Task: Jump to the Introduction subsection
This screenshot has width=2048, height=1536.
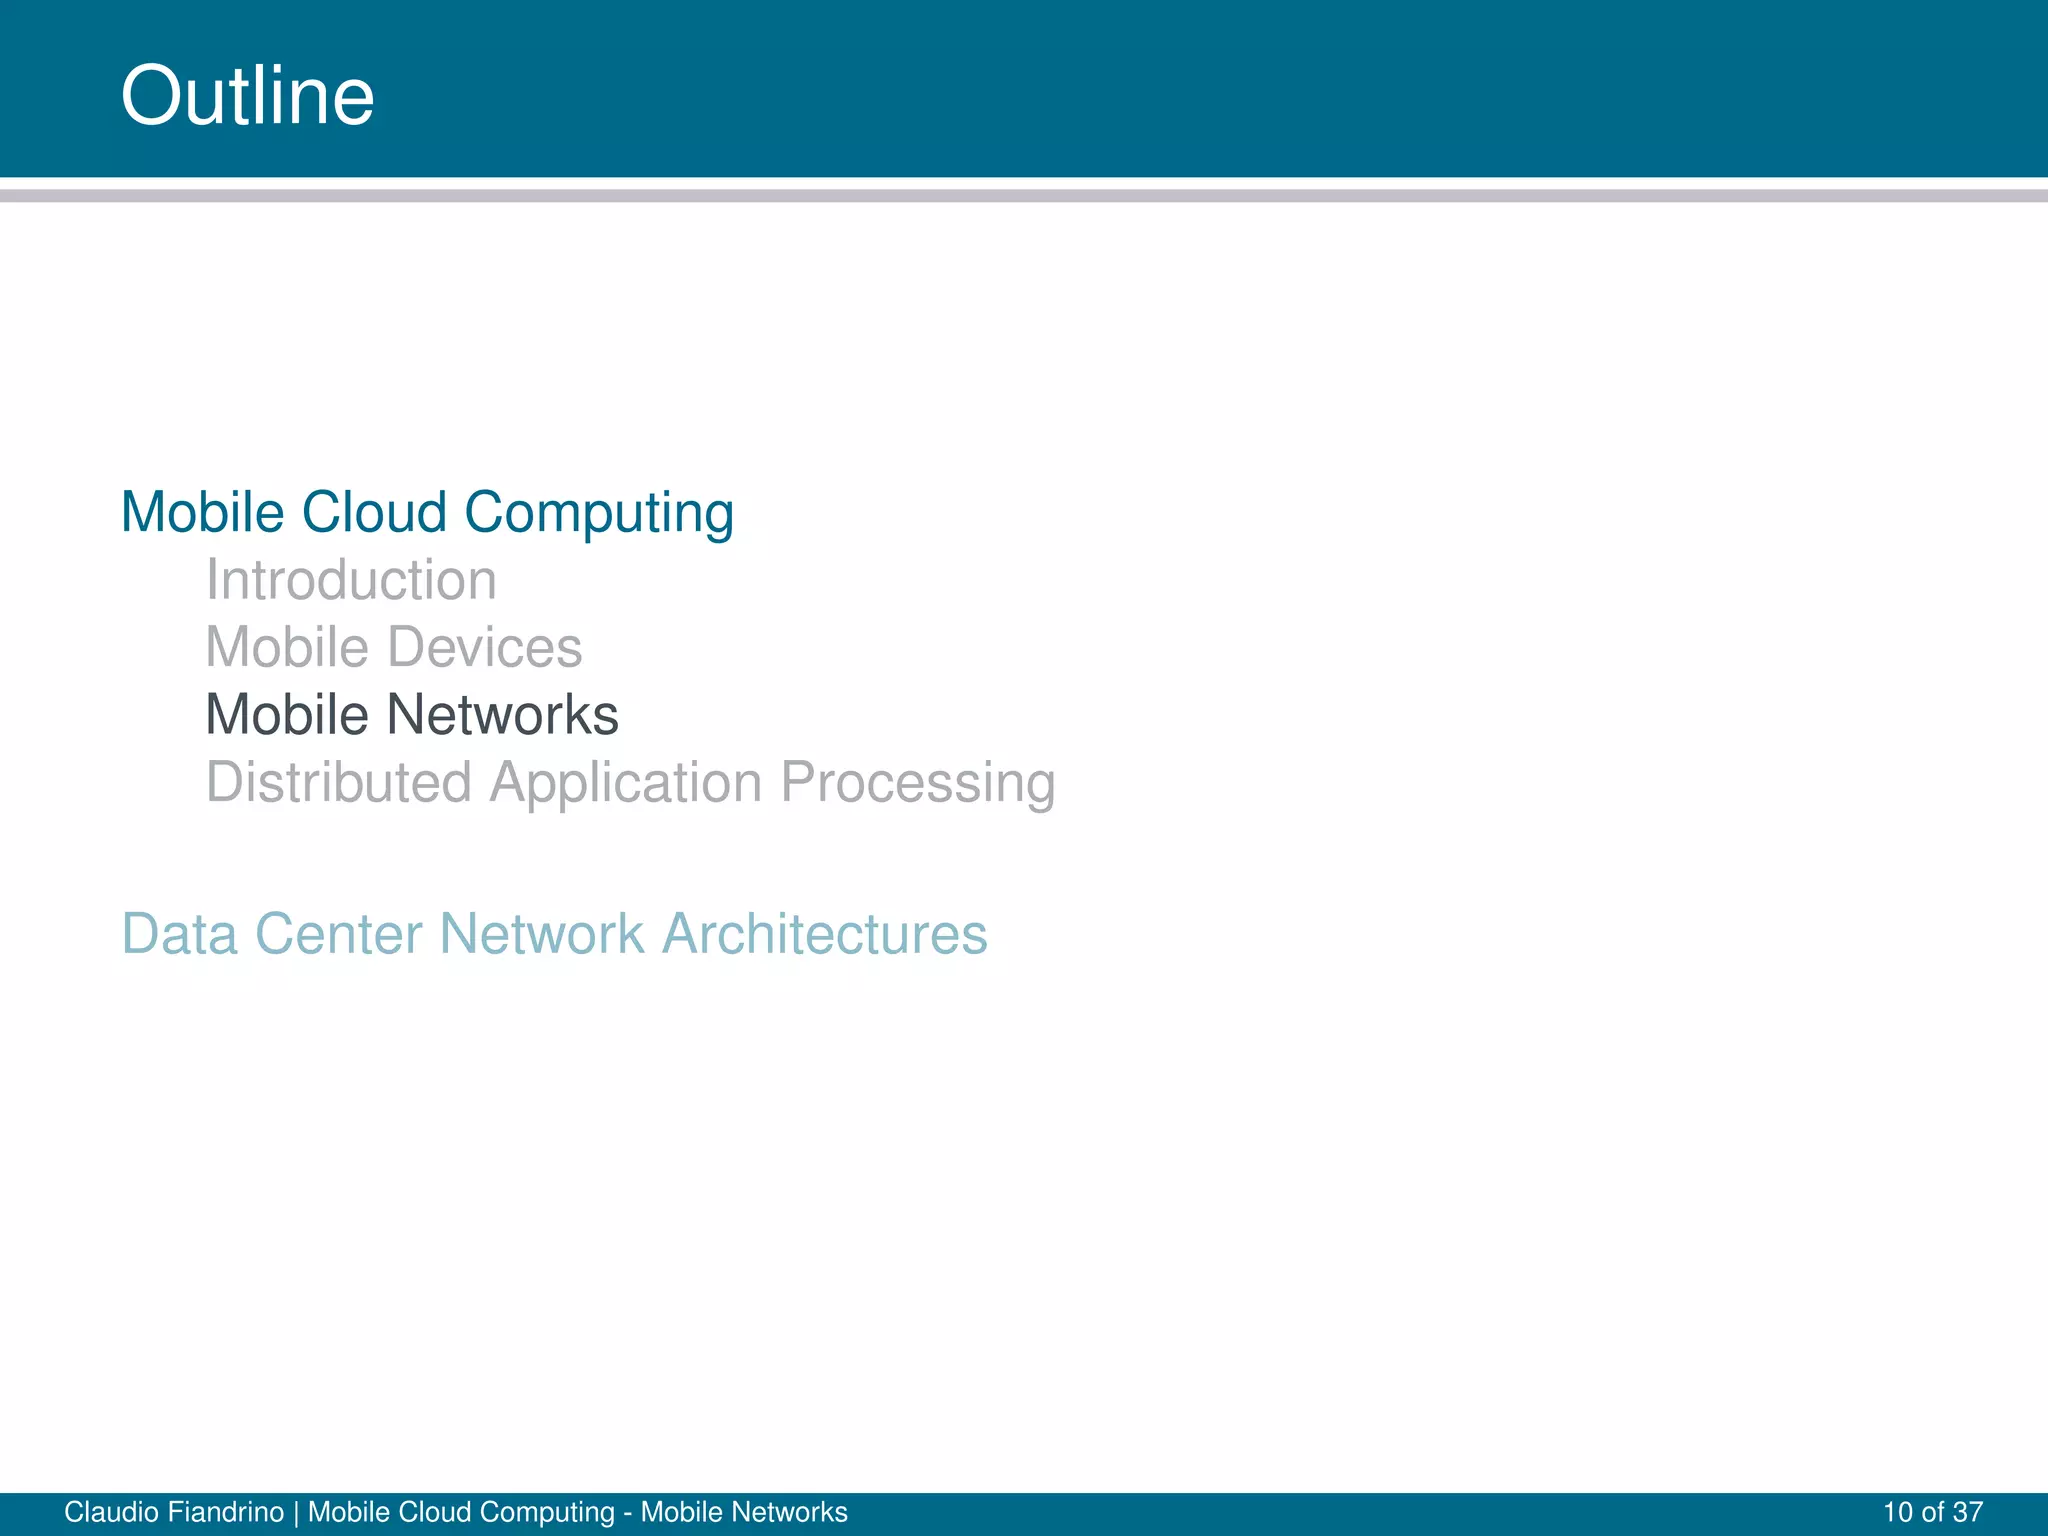Action: pyautogui.click(x=351, y=580)
